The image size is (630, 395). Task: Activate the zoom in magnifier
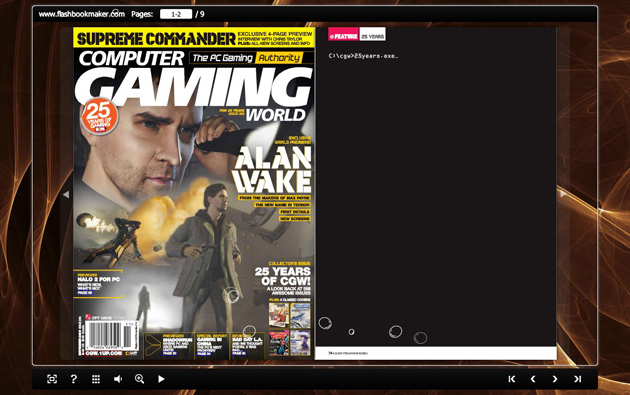[139, 379]
